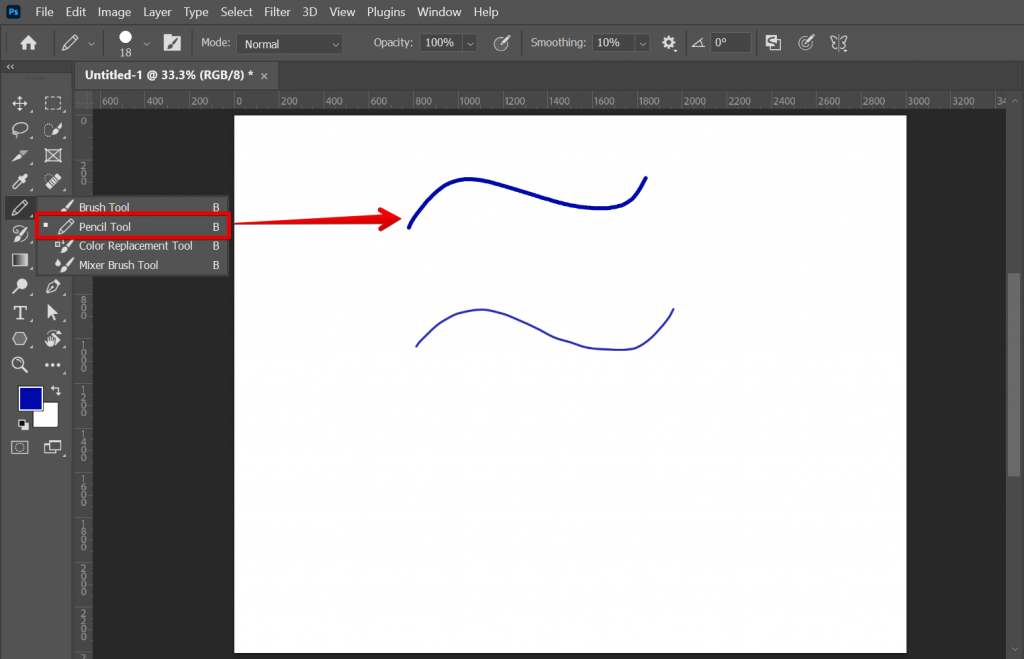The width and height of the screenshot is (1024, 659).
Task: Click the blue foreground color swatch
Action: (x=30, y=398)
